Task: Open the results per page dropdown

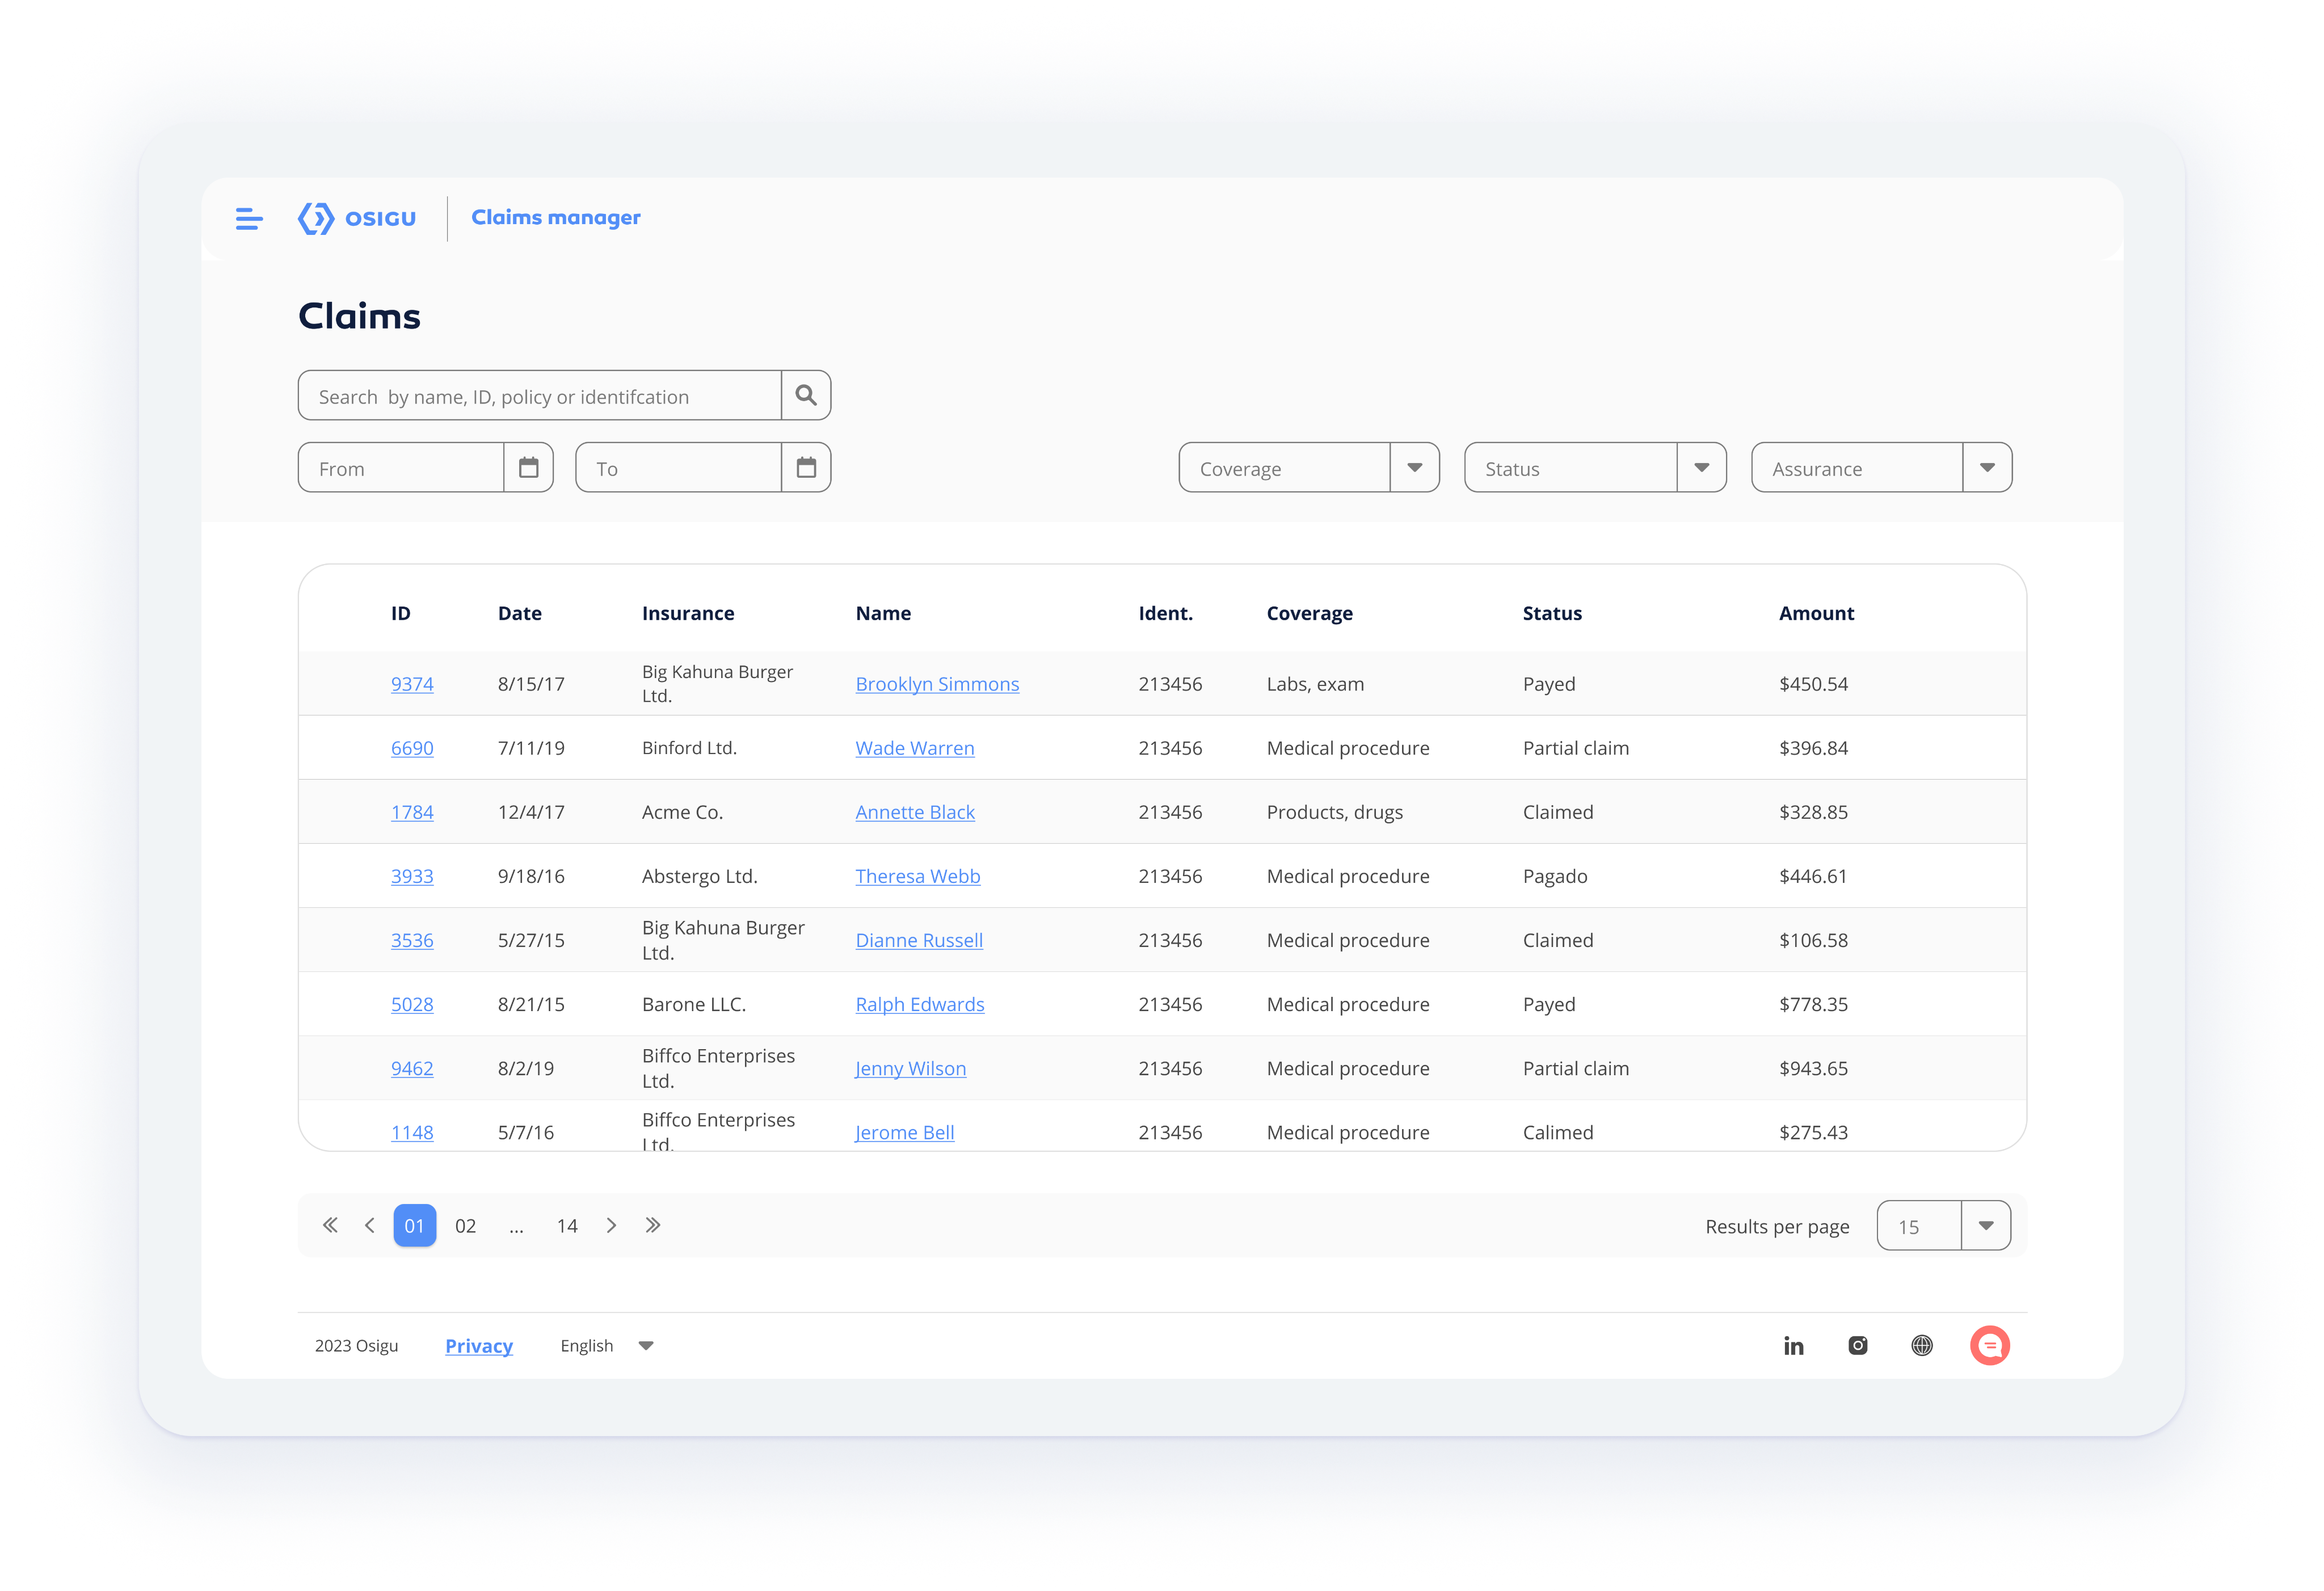Action: pos(1986,1226)
